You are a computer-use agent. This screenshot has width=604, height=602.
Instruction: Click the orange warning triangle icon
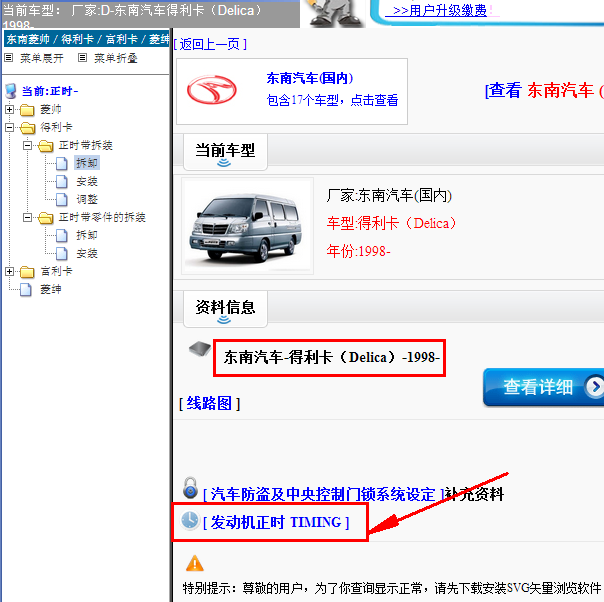pyautogui.click(x=195, y=563)
